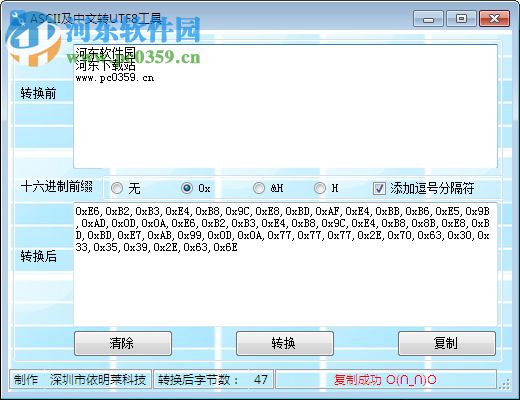Screen dimensions: 520x400
Task: Click the 河东下载站 line in the input box
Action: click(105, 65)
